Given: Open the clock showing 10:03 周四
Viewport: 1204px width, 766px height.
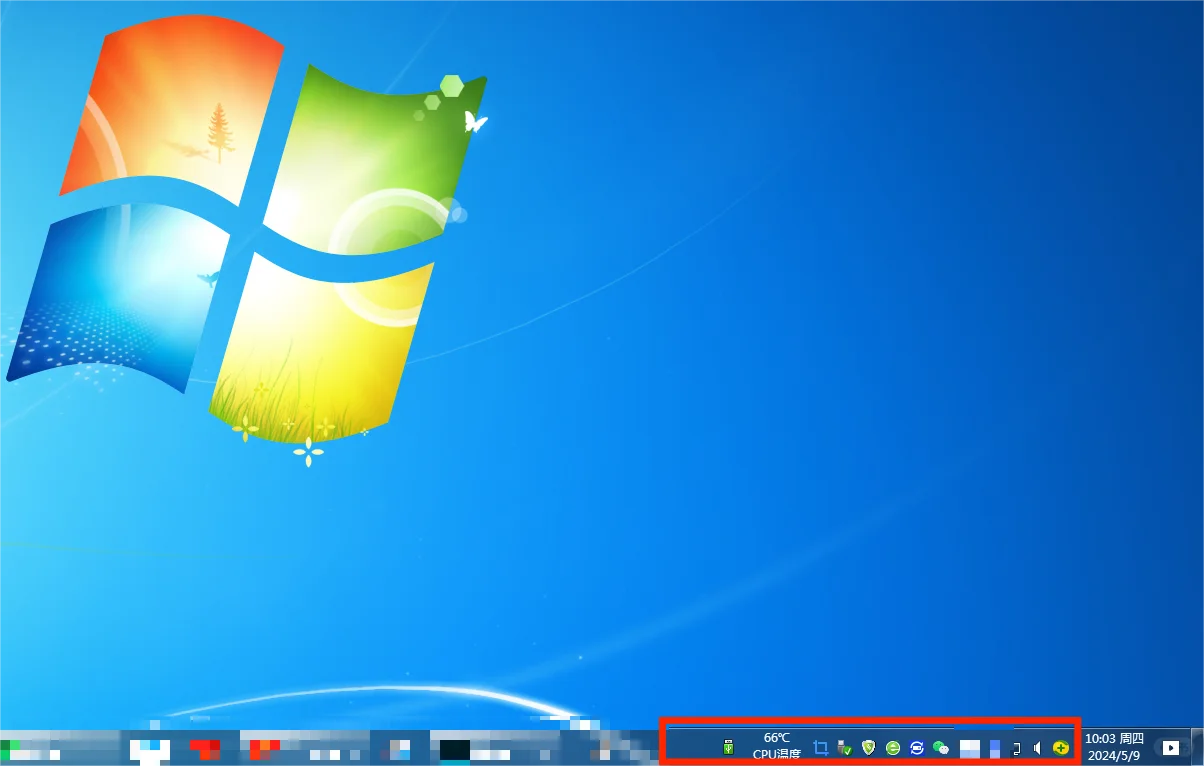Looking at the screenshot, I should (1114, 746).
